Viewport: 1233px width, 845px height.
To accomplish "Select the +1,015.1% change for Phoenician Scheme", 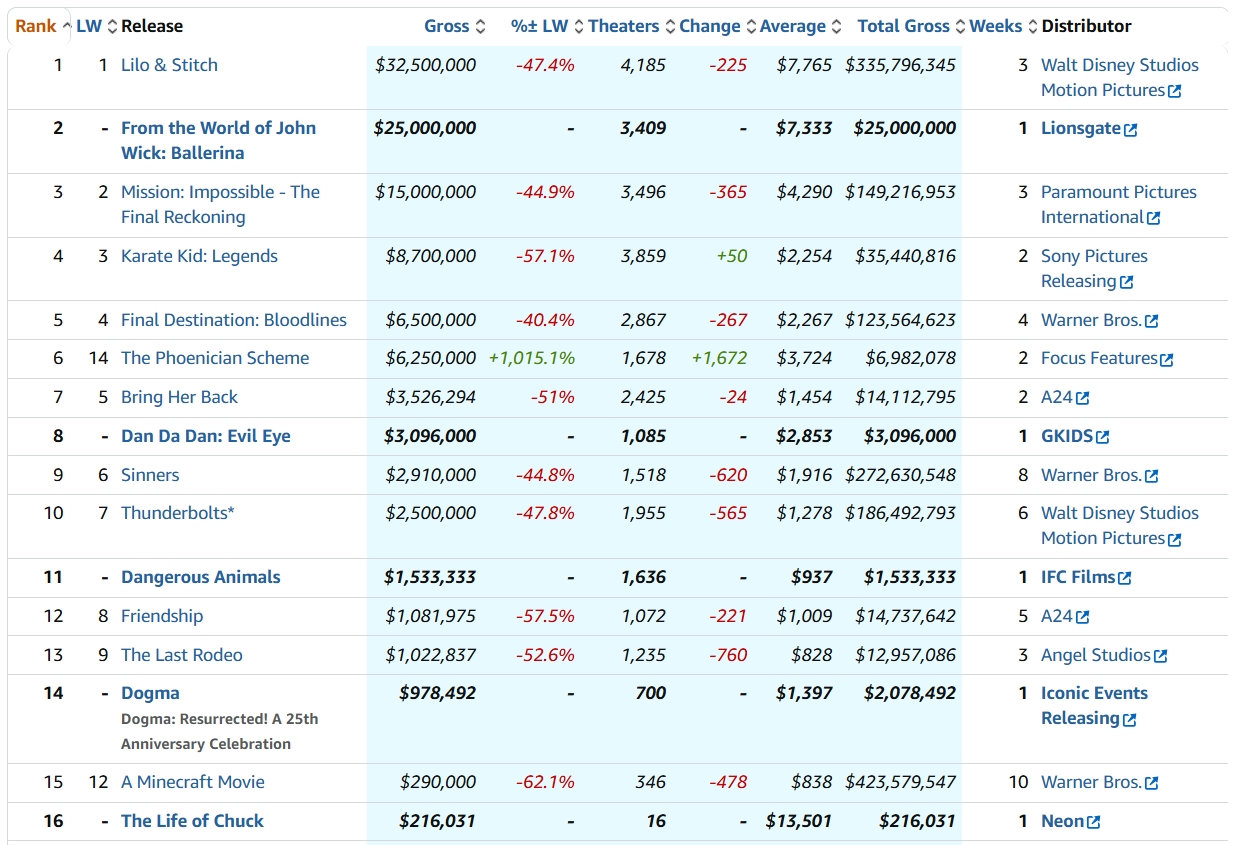I will pos(532,358).
